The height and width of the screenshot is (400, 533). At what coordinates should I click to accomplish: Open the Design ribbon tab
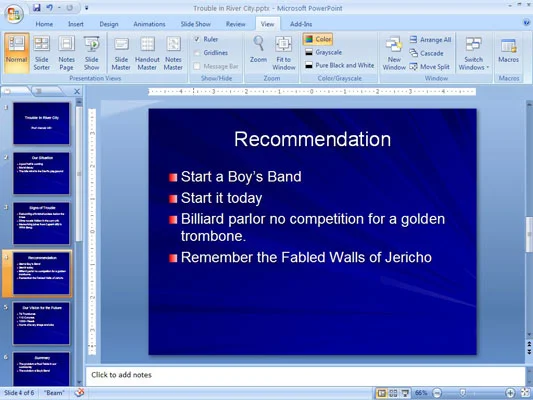tap(109, 24)
